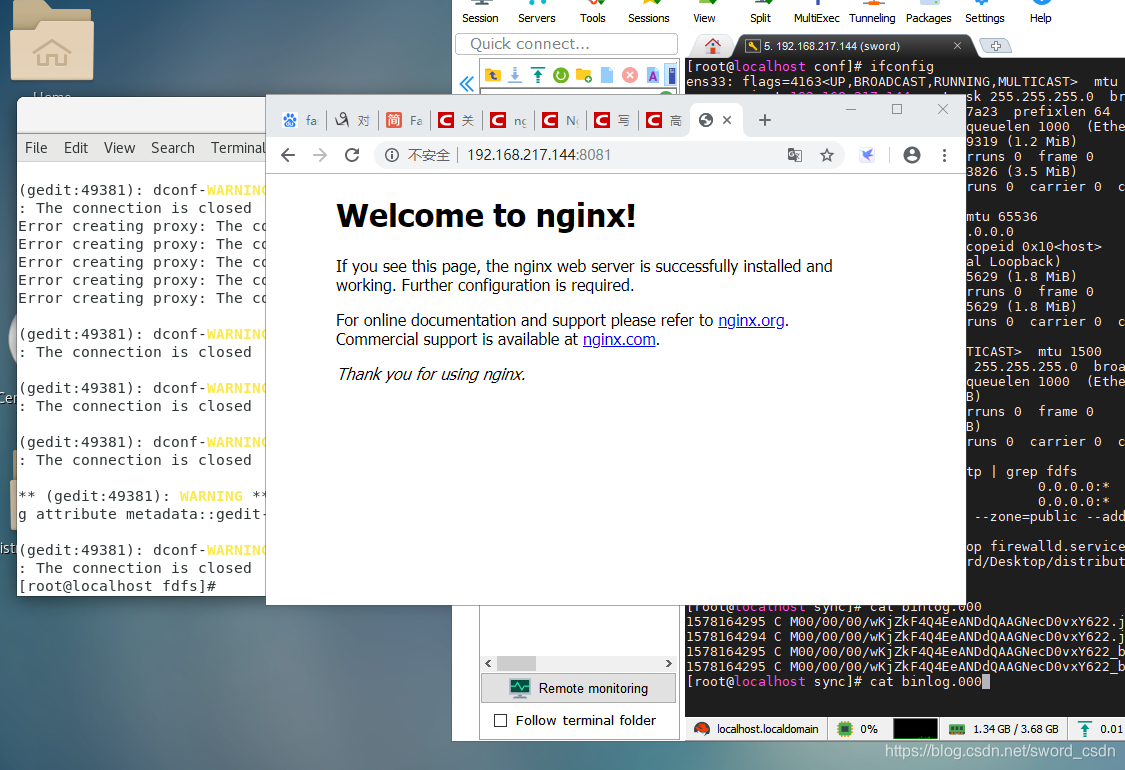Click scrollbar right arrow in SFTP panel
This screenshot has width=1125, height=770.
668,664
